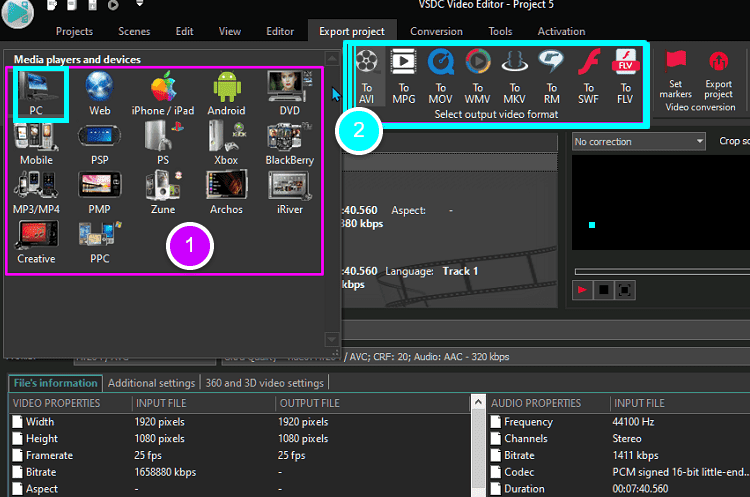The width and height of the screenshot is (750, 497).
Task: Set output format To SWF
Action: 588,77
